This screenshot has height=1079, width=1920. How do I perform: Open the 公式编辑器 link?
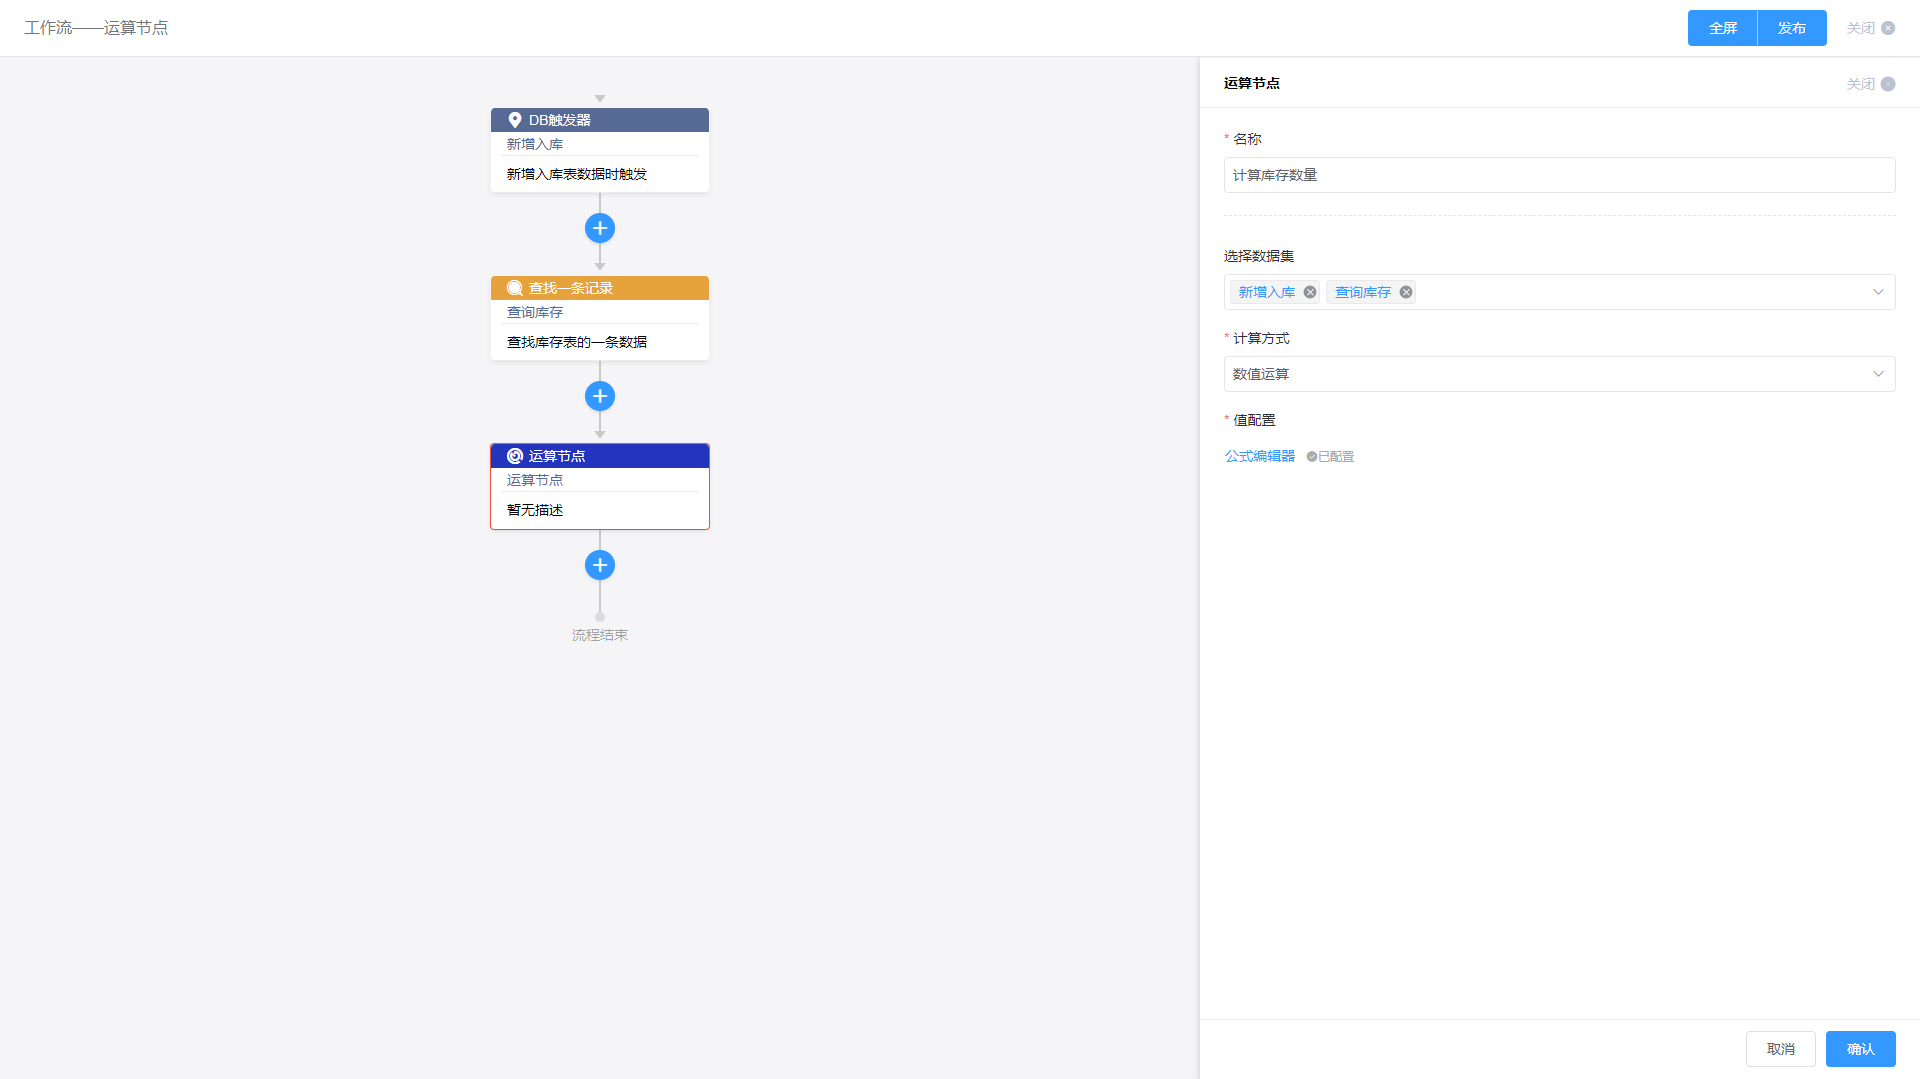pyautogui.click(x=1260, y=456)
